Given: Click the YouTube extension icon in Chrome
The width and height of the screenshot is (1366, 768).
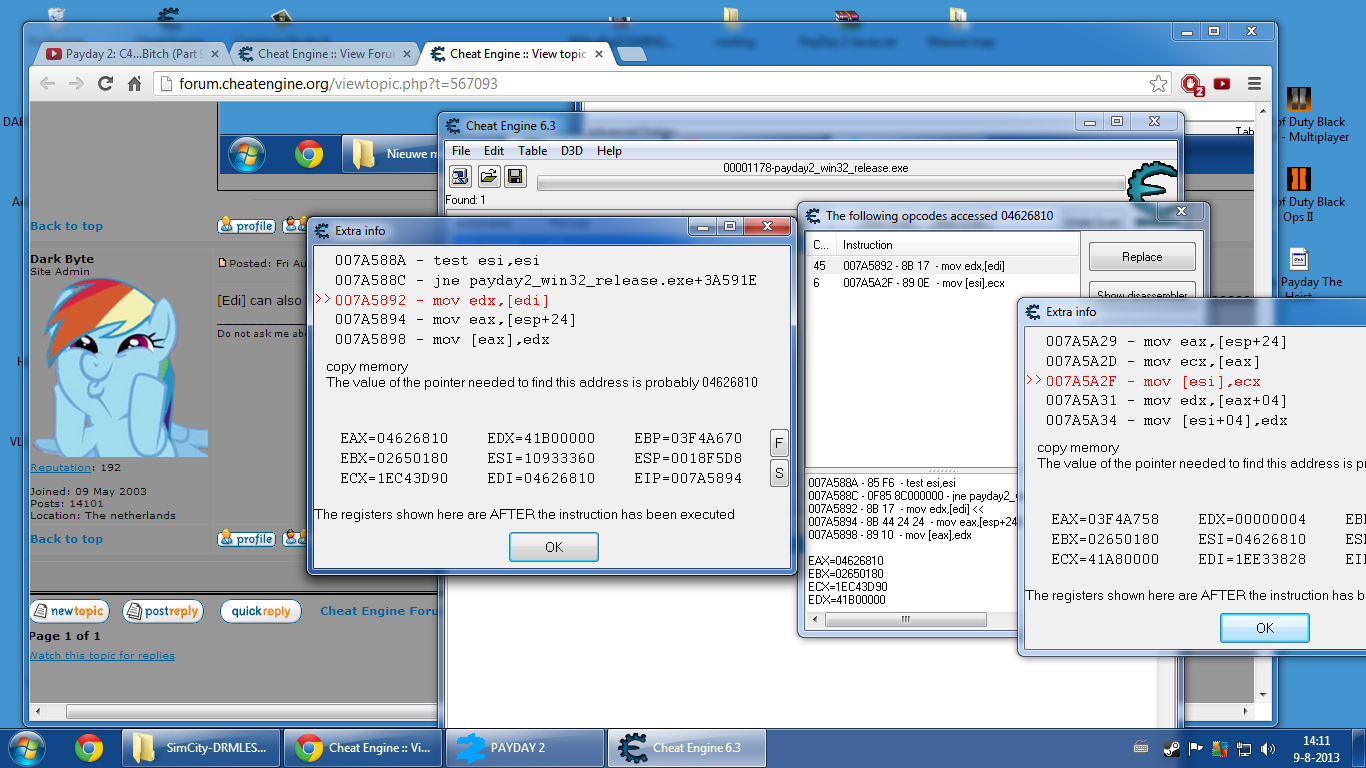Looking at the screenshot, I should 1221,84.
